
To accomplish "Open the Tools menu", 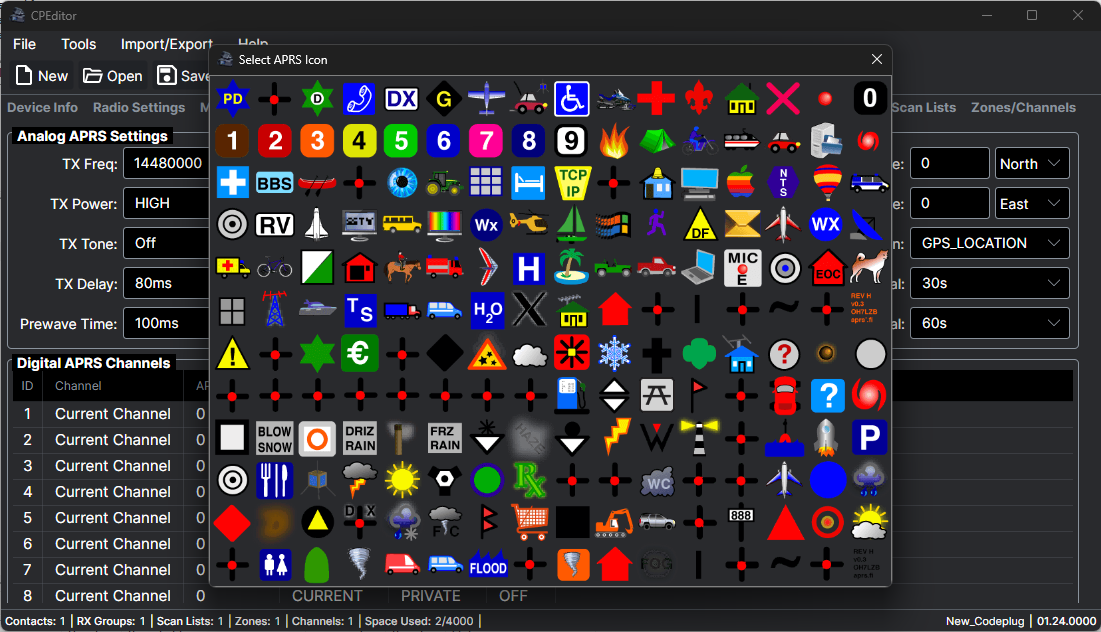I will point(79,44).
